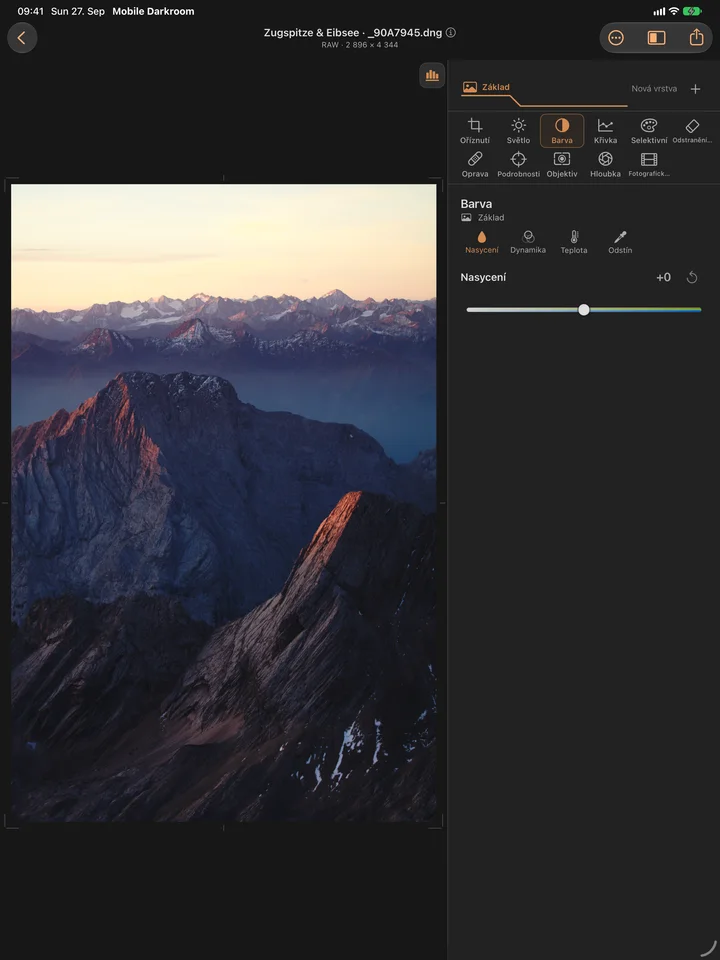Click the Nasycení saturation slider handle

pos(583,310)
